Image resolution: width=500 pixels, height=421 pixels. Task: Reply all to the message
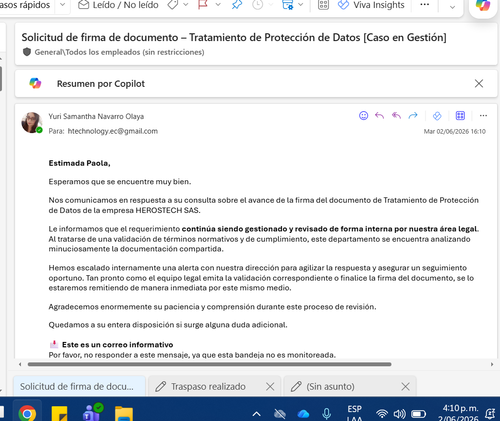click(396, 116)
